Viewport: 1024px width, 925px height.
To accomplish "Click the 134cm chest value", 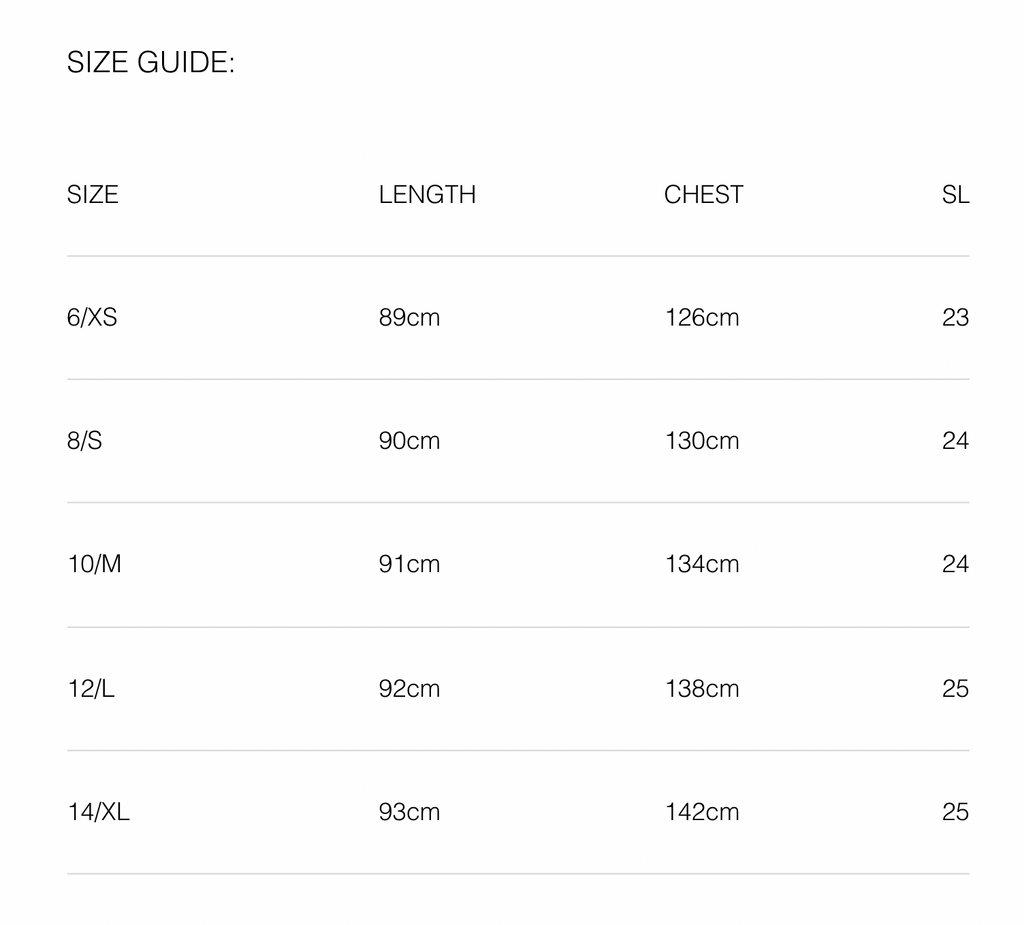I will [x=702, y=564].
